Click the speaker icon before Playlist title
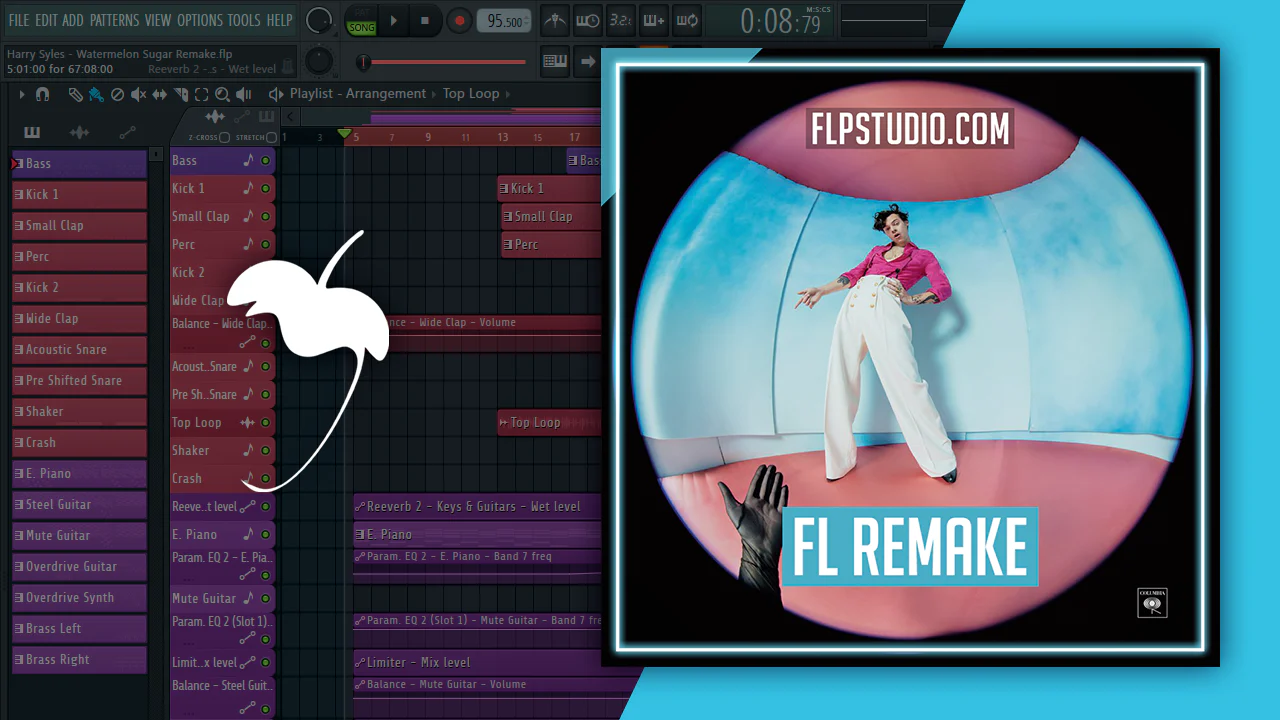 pos(276,94)
